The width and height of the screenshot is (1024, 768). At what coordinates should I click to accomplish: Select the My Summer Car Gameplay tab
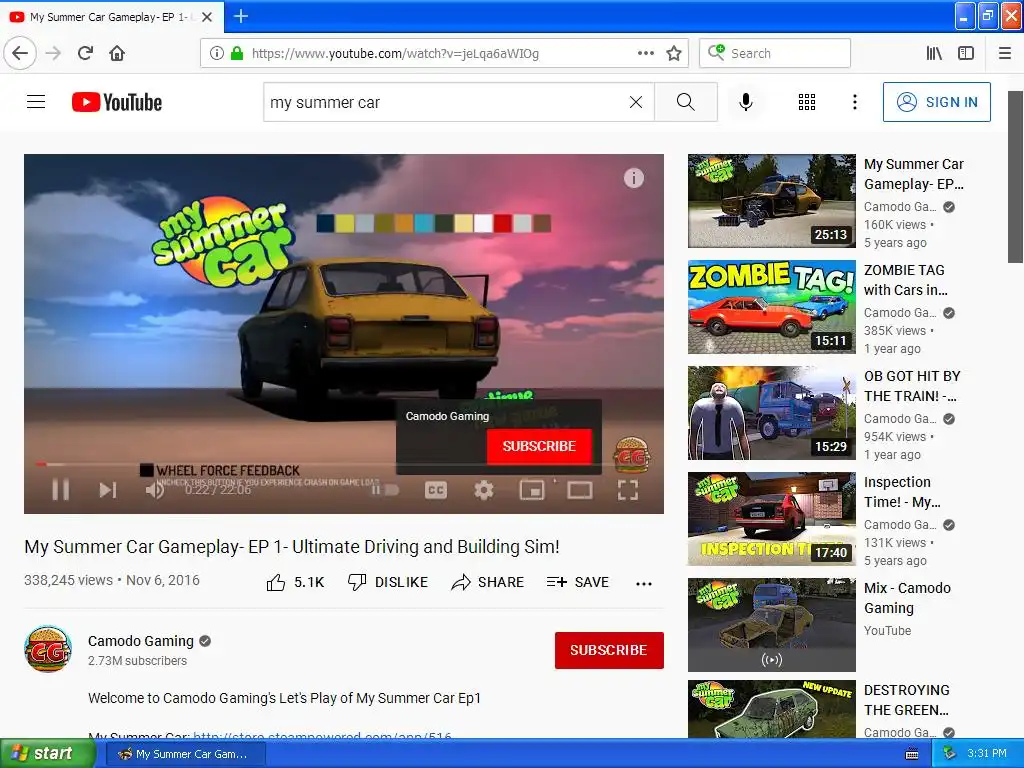[112, 17]
